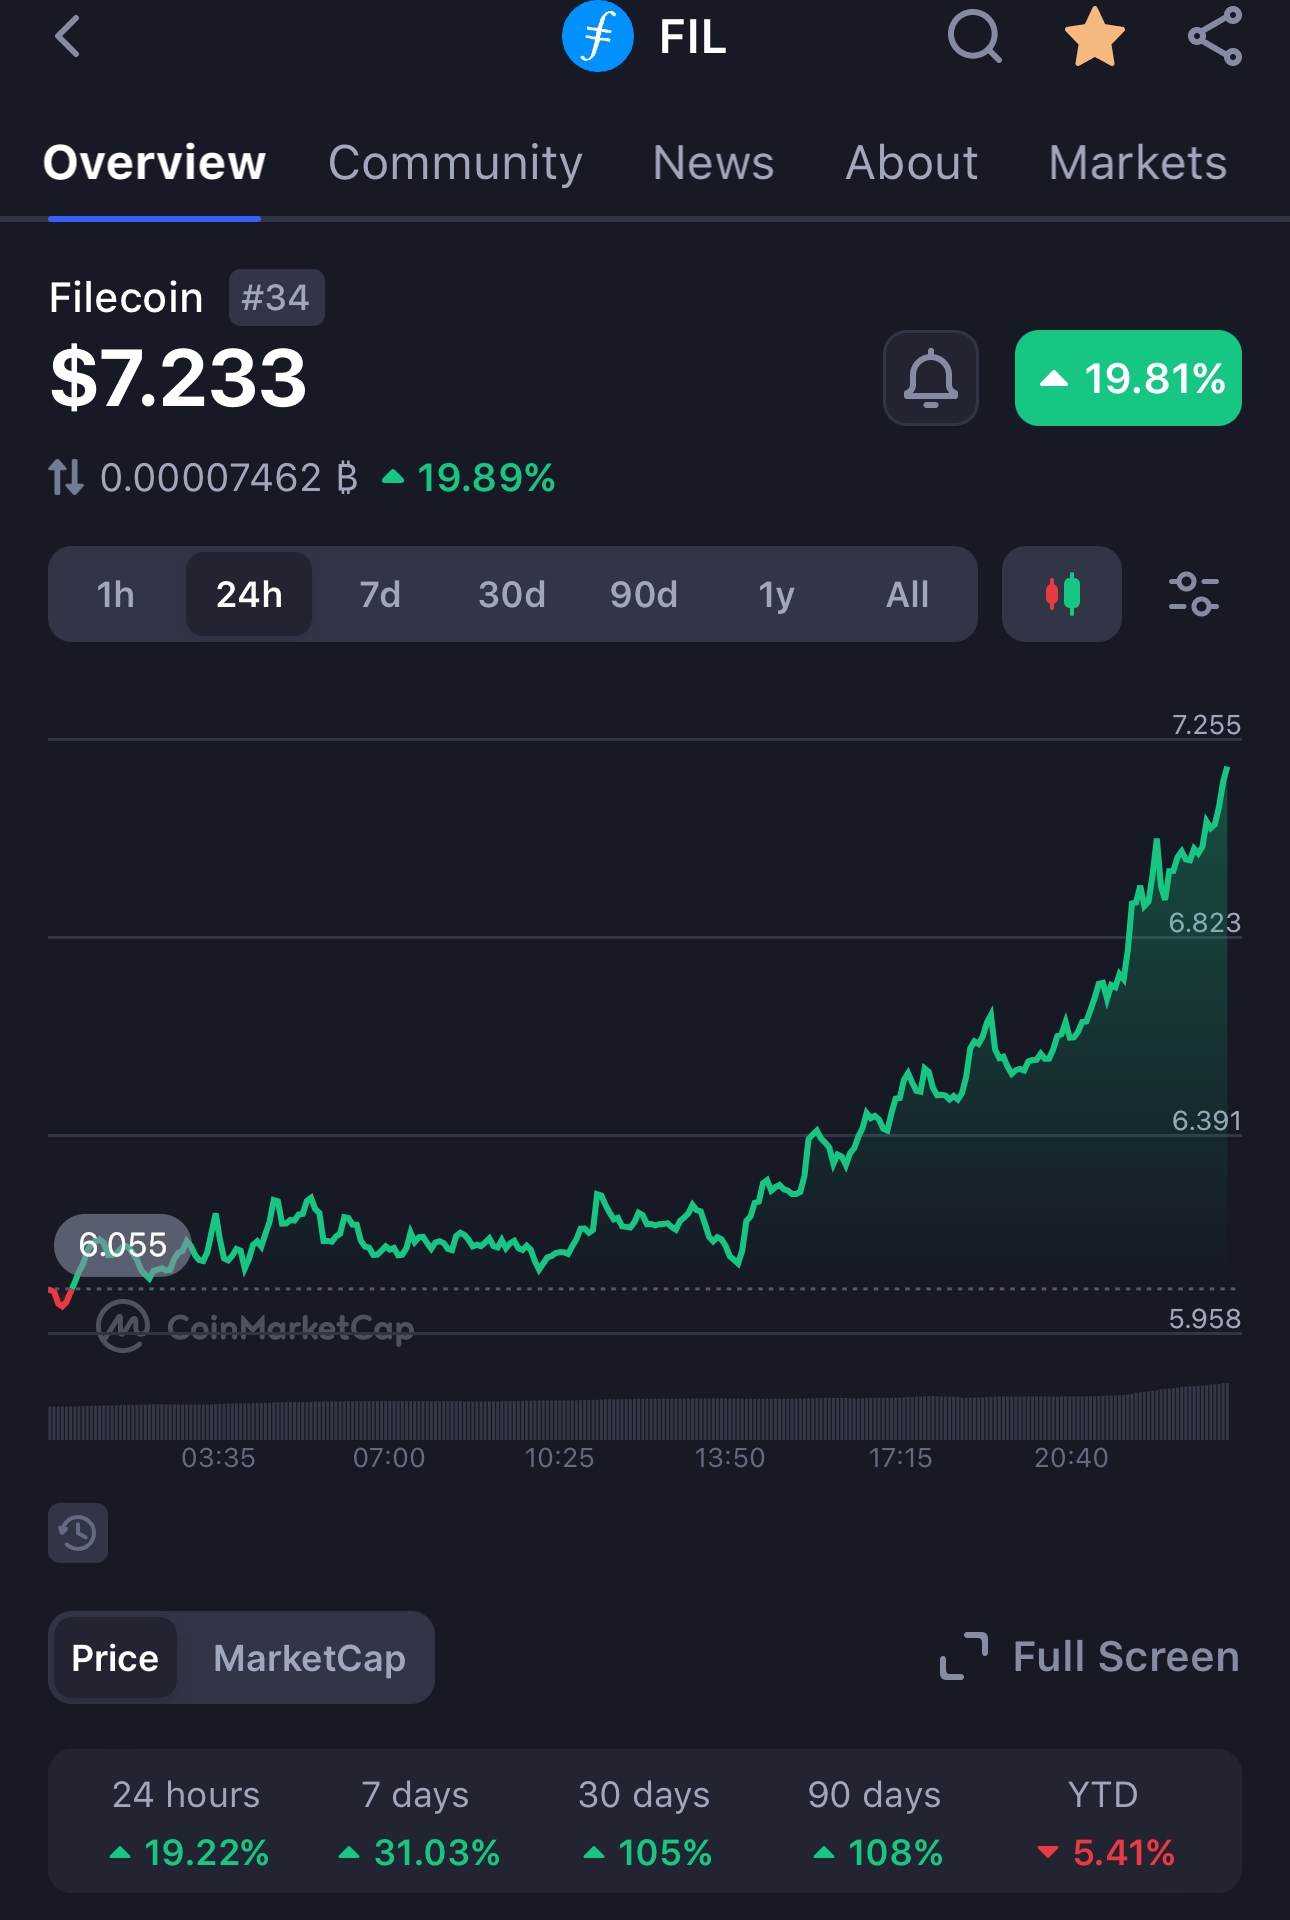Screen dimensions: 1290x1920
Task: Toggle the favorite star icon
Action: coord(1095,38)
